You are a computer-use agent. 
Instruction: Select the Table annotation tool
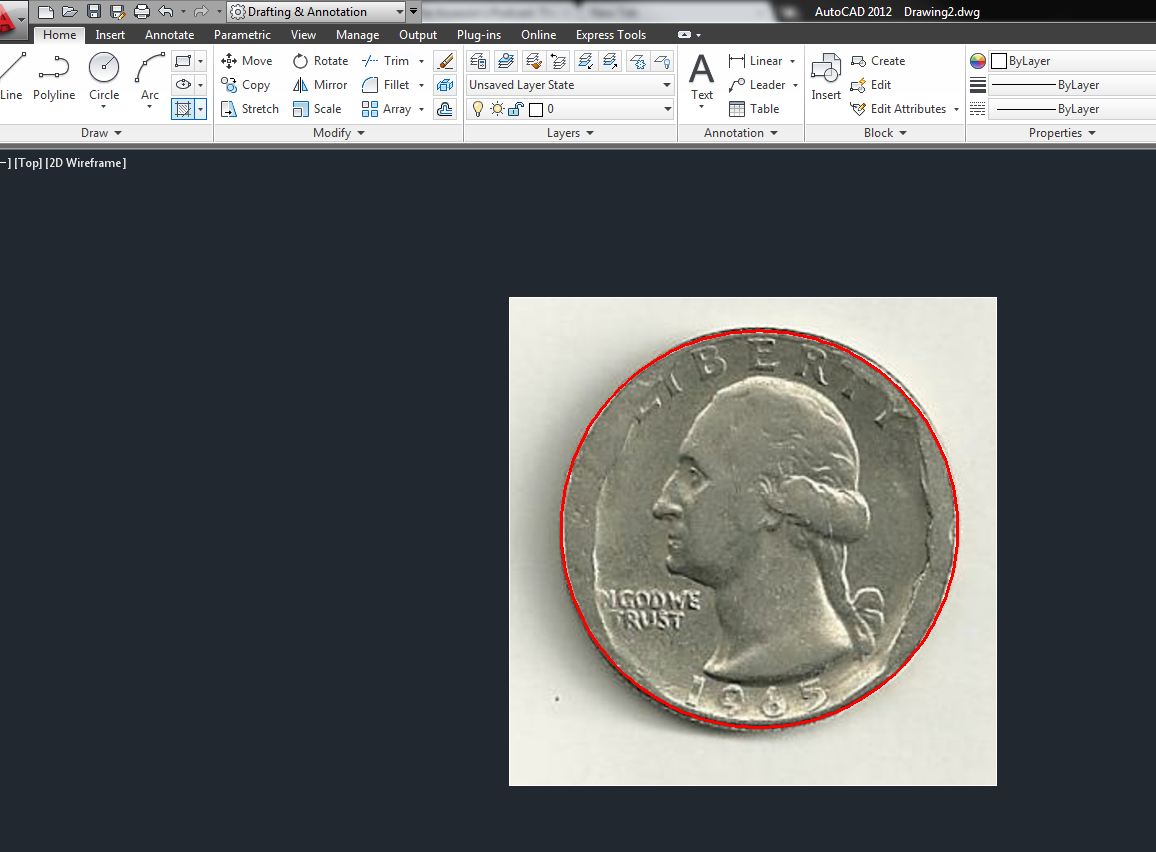pyautogui.click(x=754, y=109)
